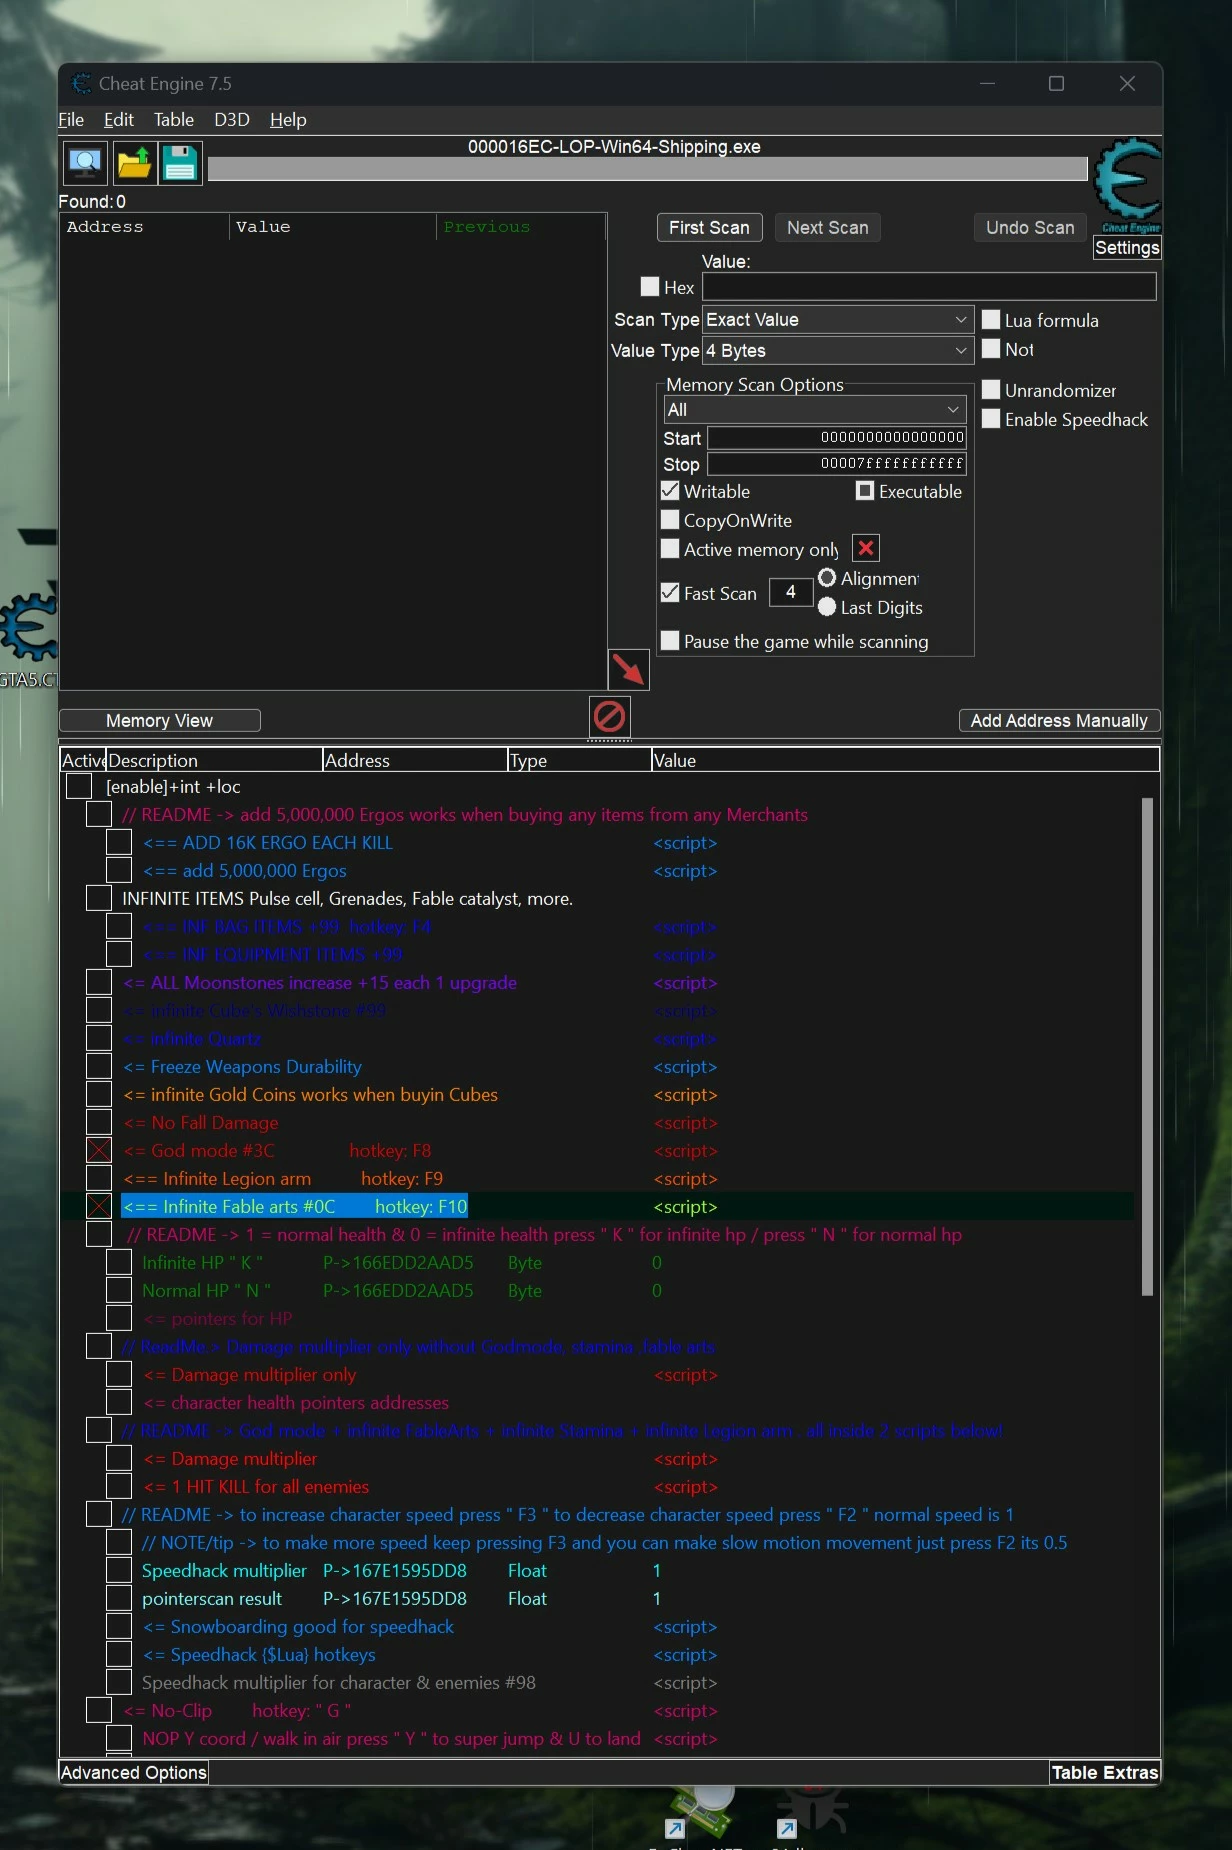Screen dimensions: 1232x1850
Task: Enable the Lua formula checkbox
Action: 991,320
